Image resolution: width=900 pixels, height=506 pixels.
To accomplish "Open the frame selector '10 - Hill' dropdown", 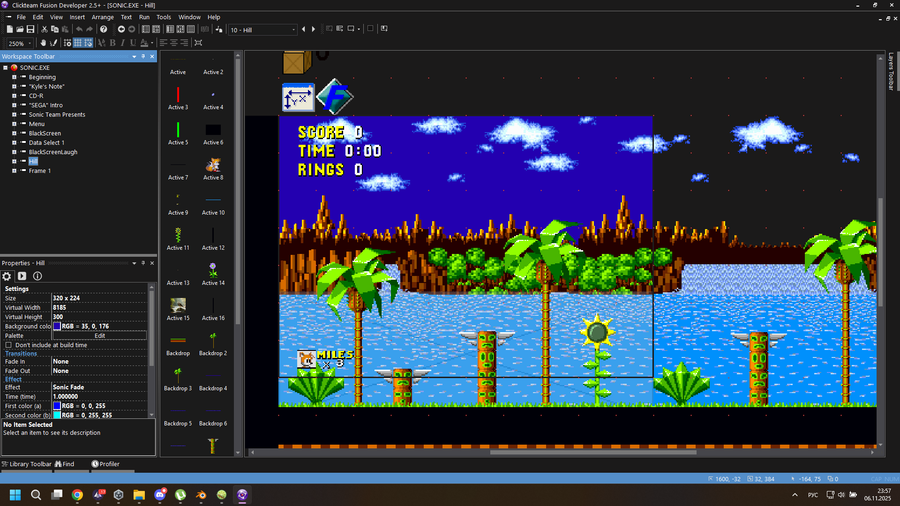I will click(293, 30).
